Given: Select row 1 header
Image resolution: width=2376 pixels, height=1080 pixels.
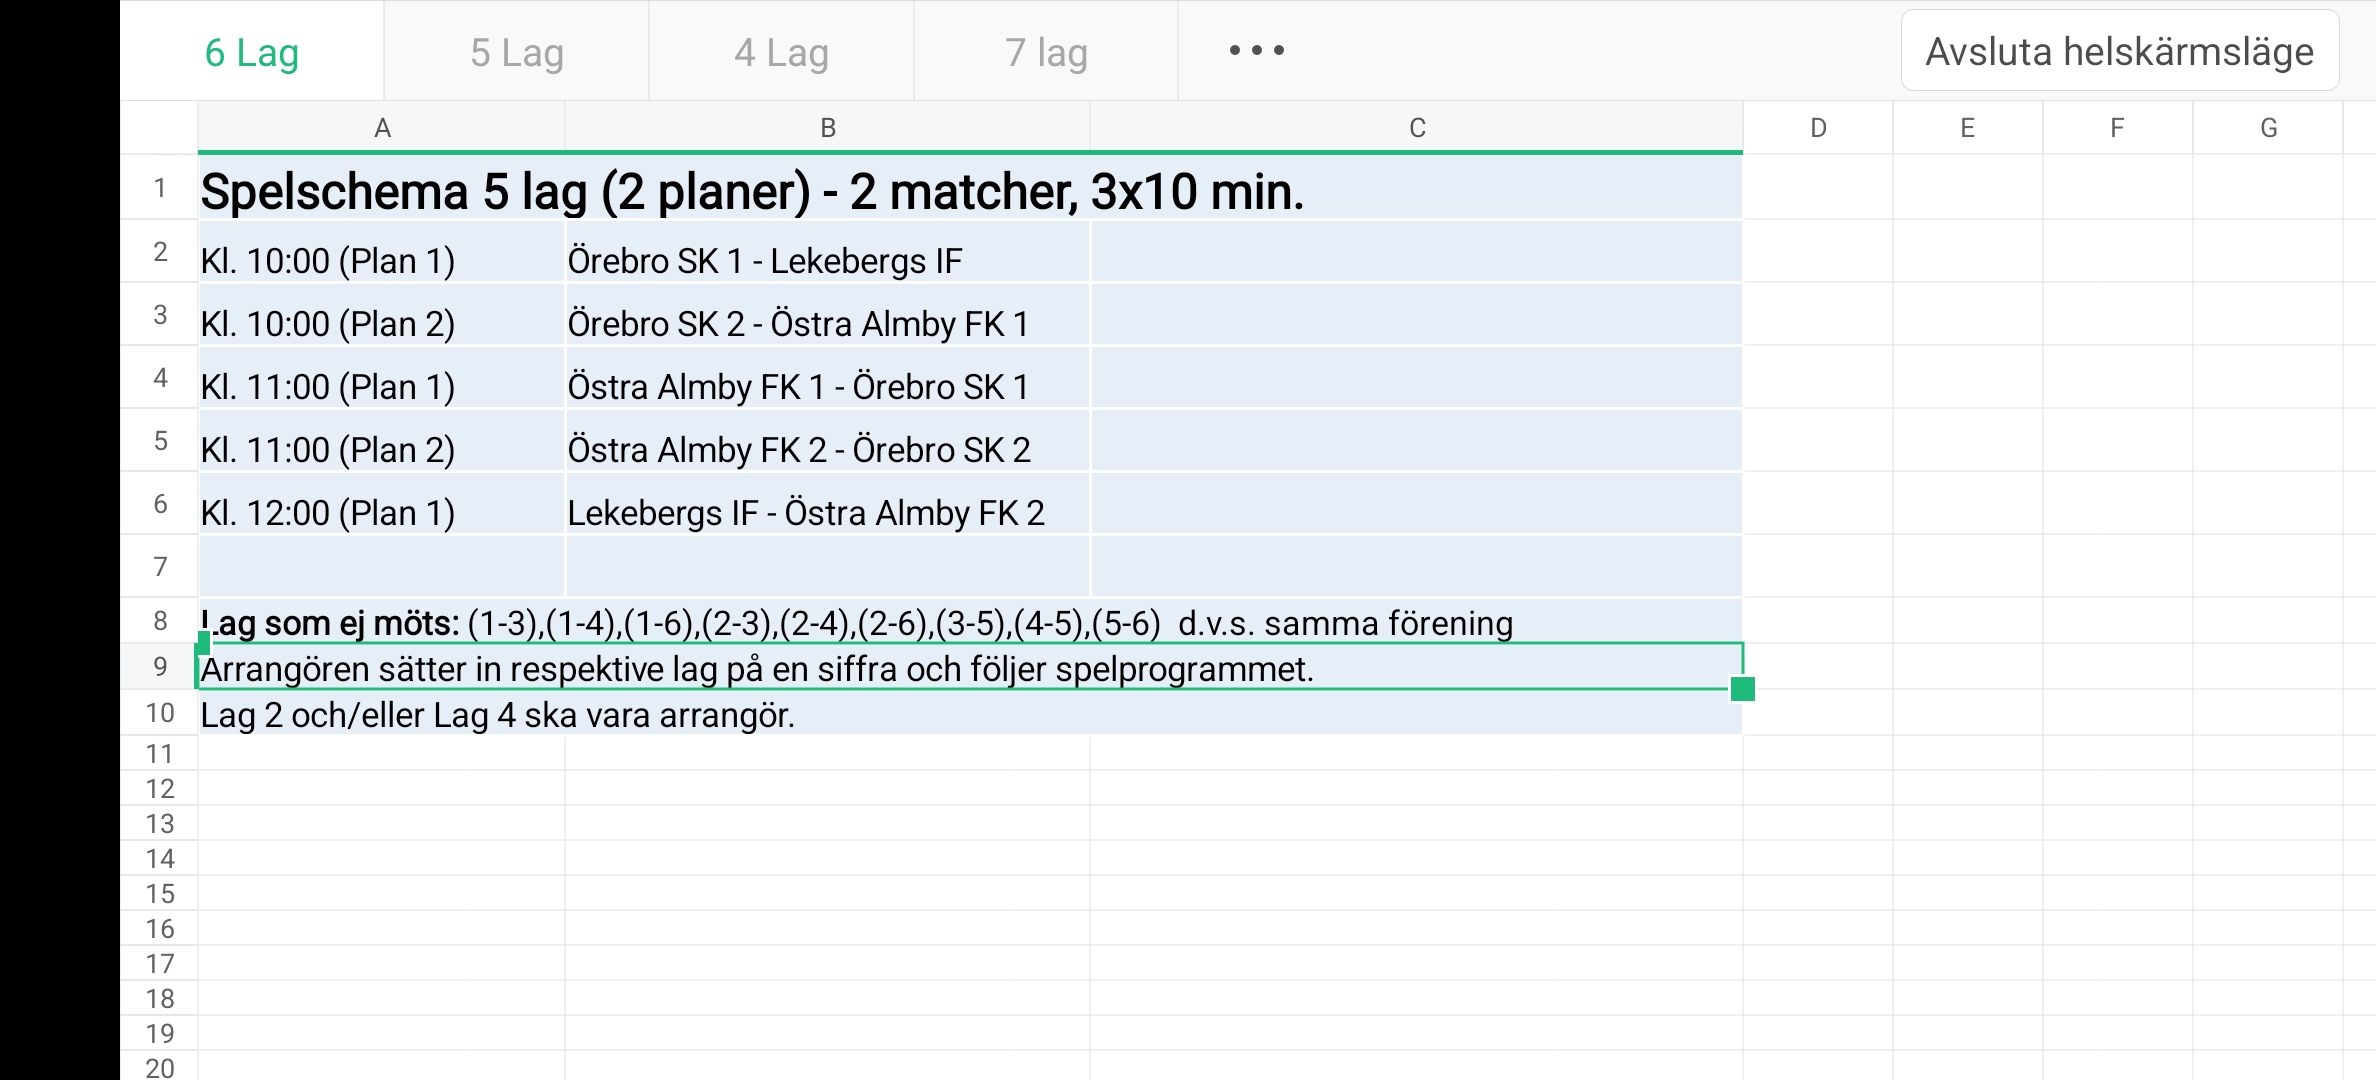Looking at the screenshot, I should point(160,188).
